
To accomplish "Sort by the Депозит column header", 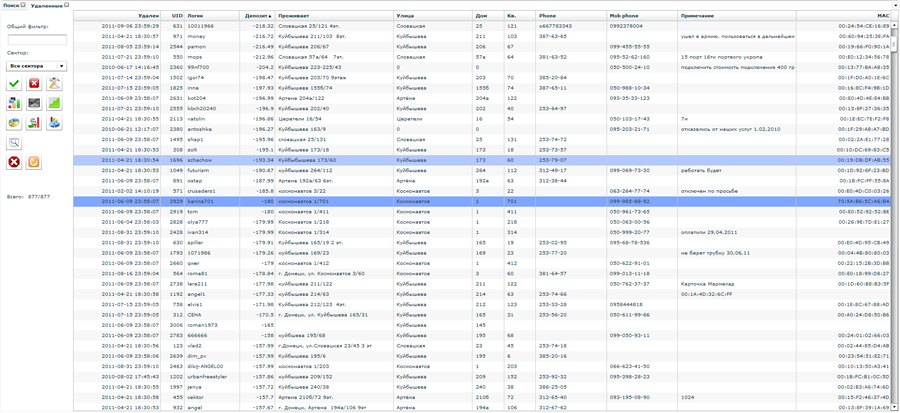I will [x=257, y=16].
